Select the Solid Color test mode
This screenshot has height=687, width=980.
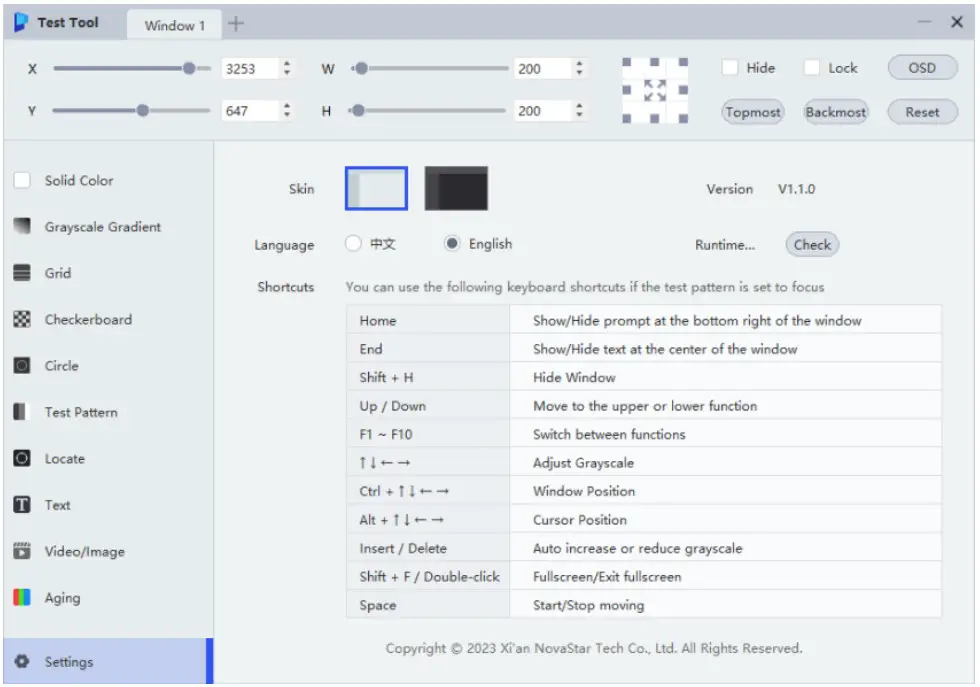click(x=75, y=180)
